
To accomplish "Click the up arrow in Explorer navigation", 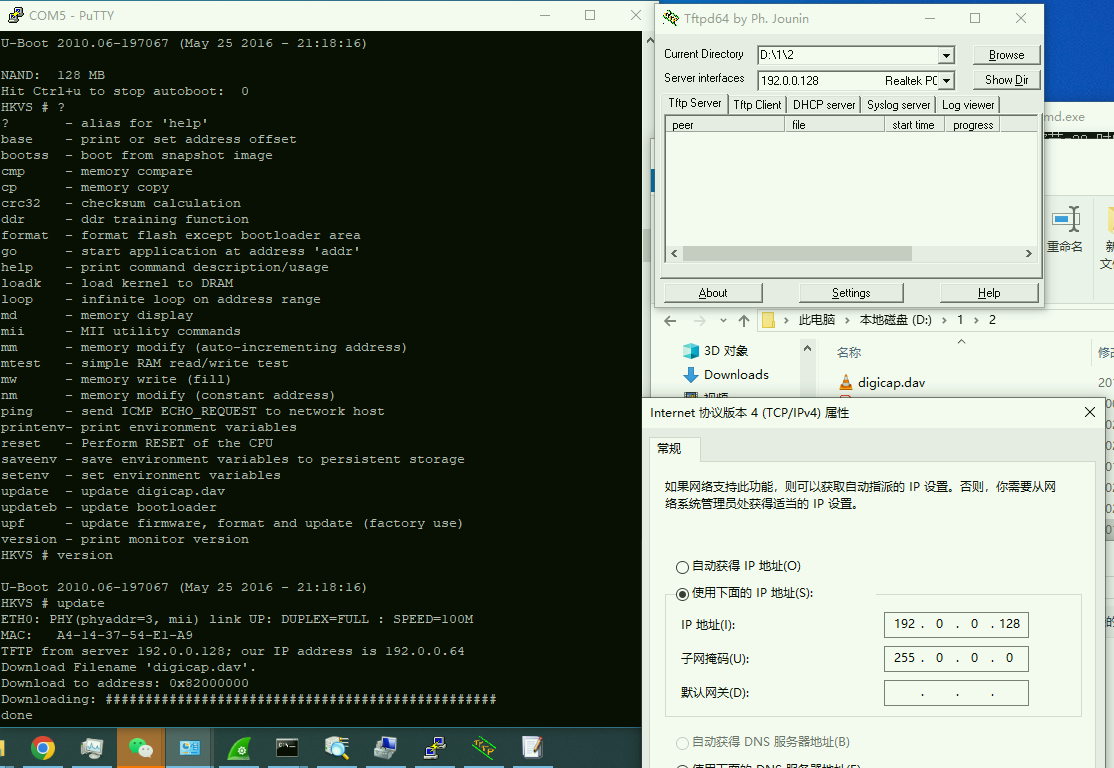I will pyautogui.click(x=743, y=320).
